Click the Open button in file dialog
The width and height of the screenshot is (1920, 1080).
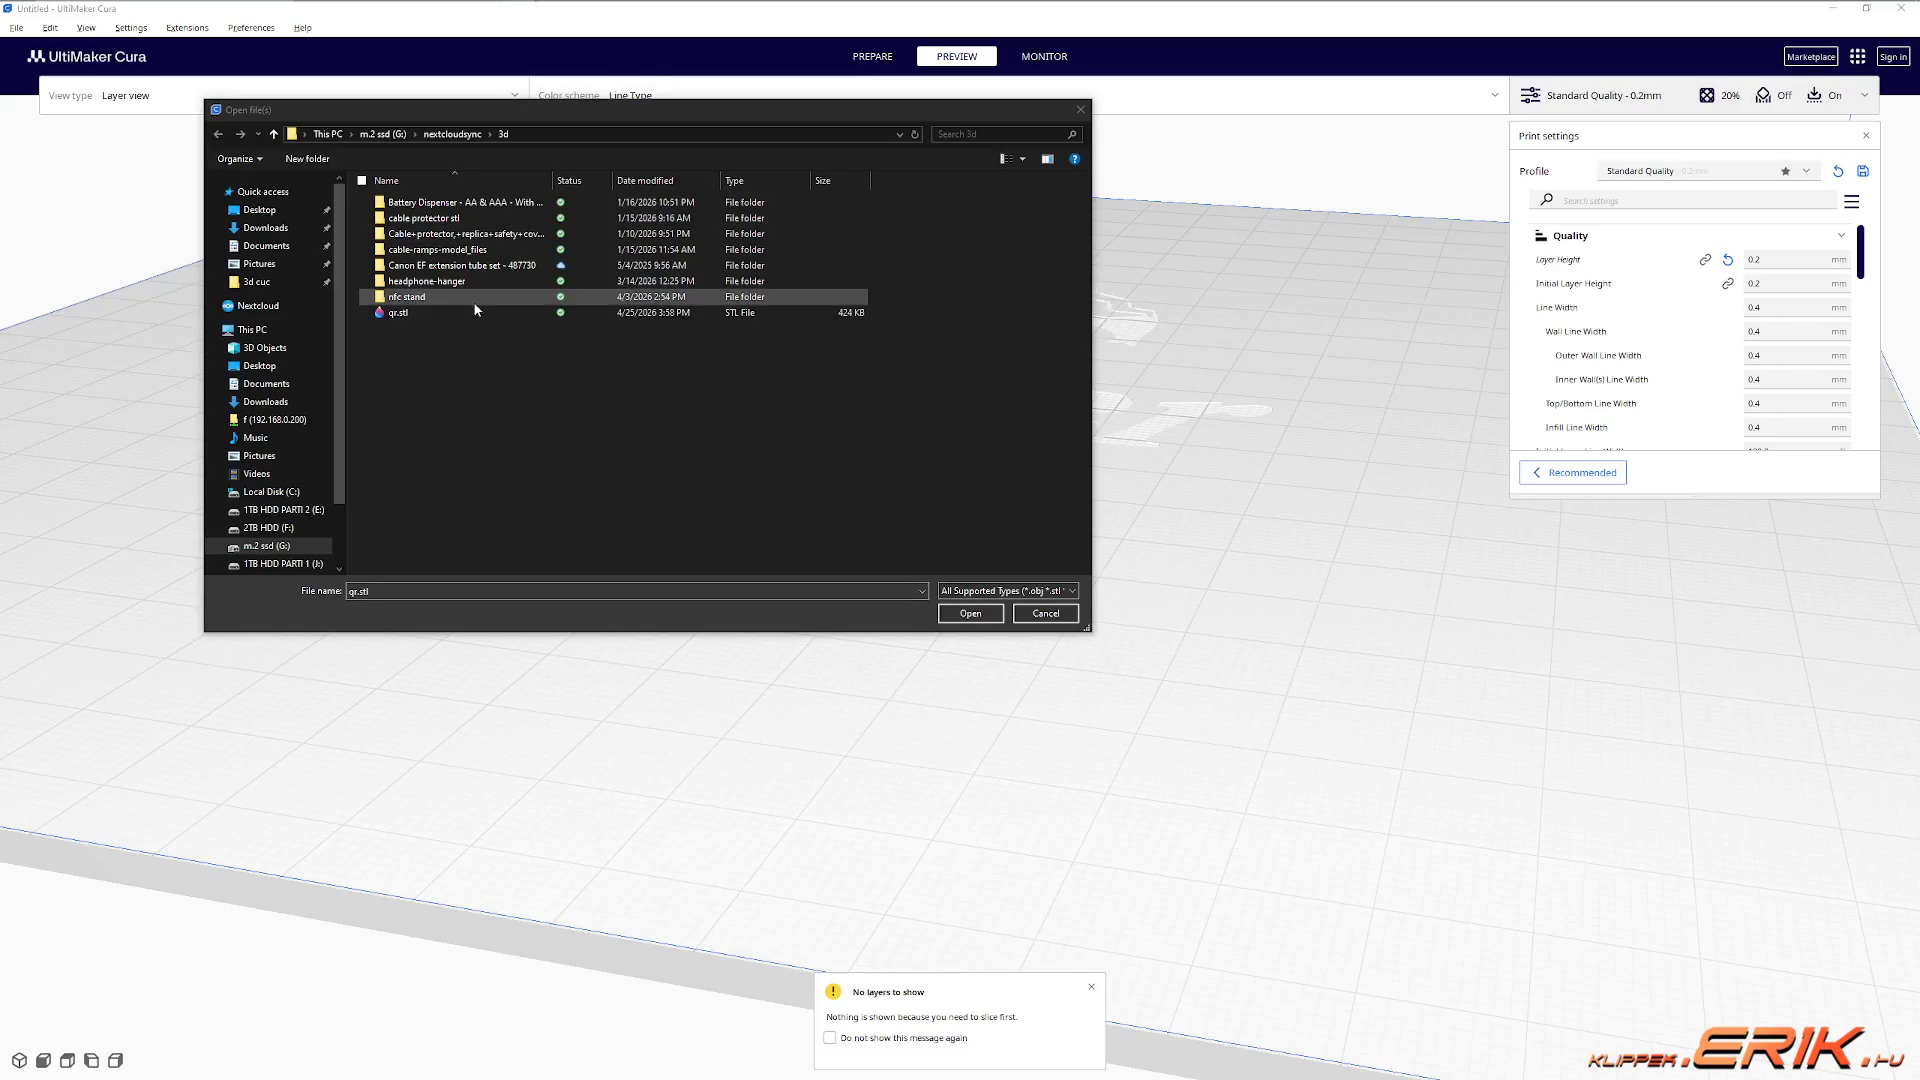[970, 614]
